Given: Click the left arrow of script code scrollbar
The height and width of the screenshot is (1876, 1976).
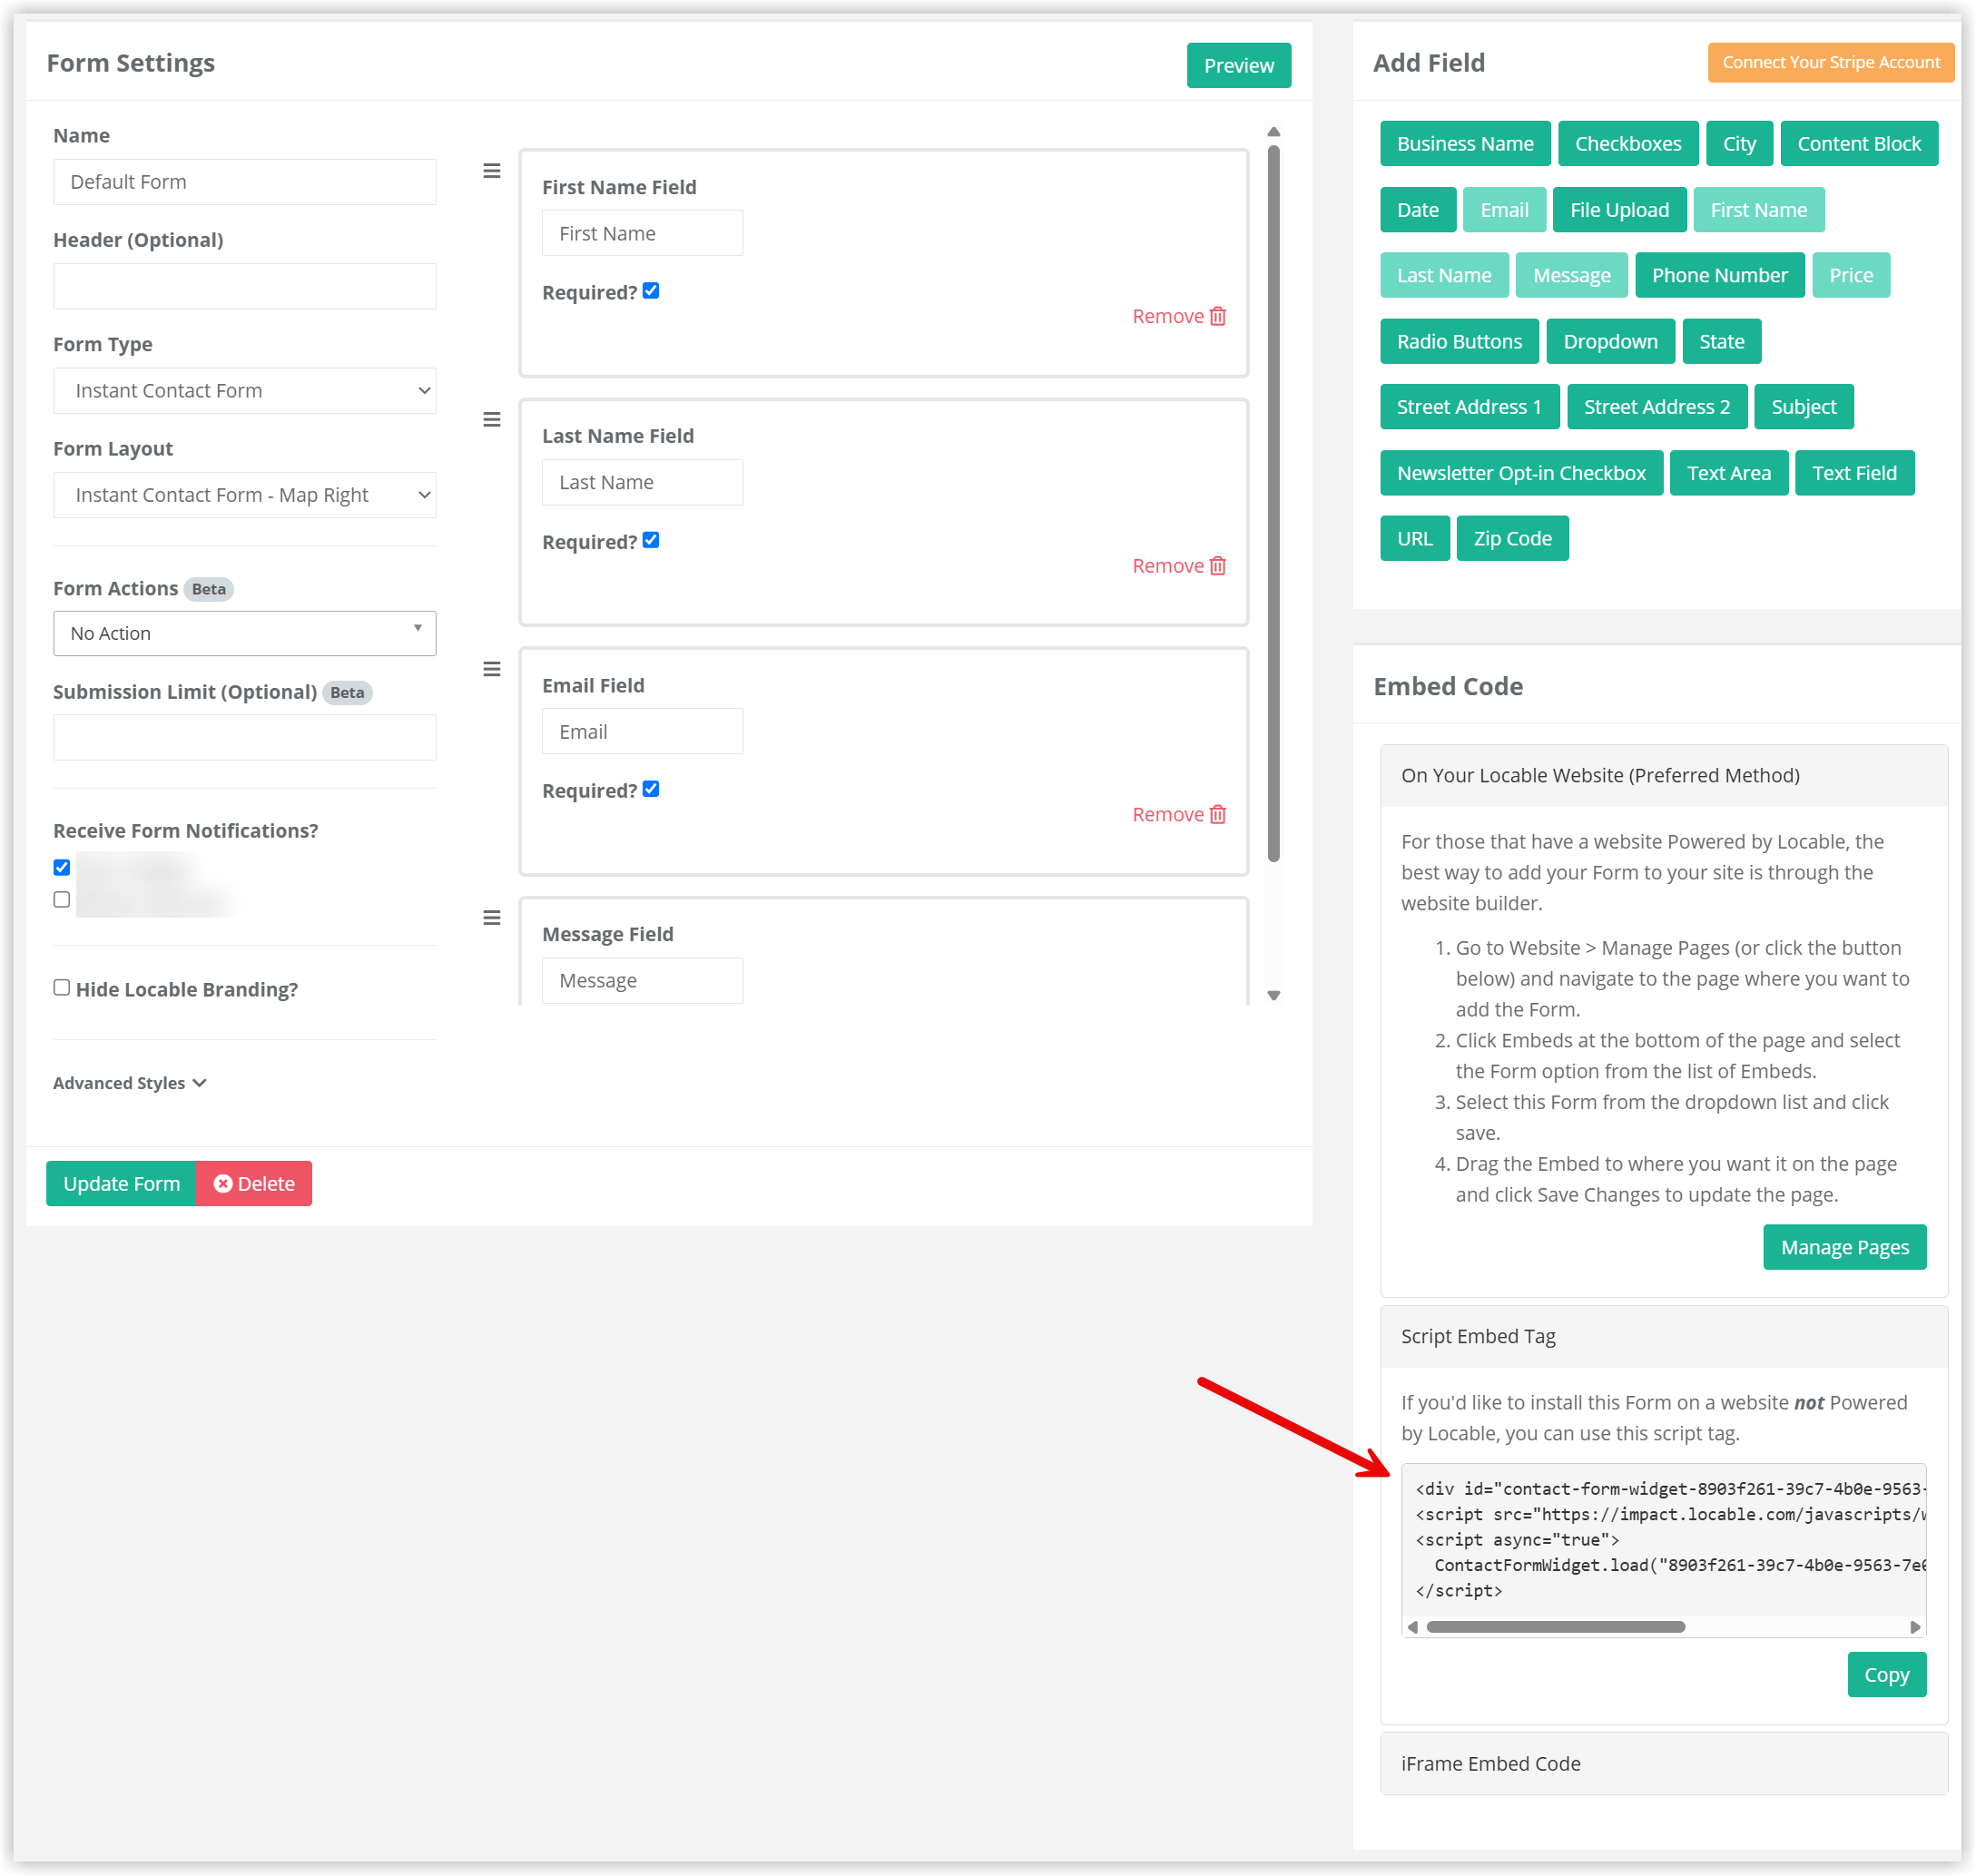Looking at the screenshot, I should (x=1413, y=1628).
